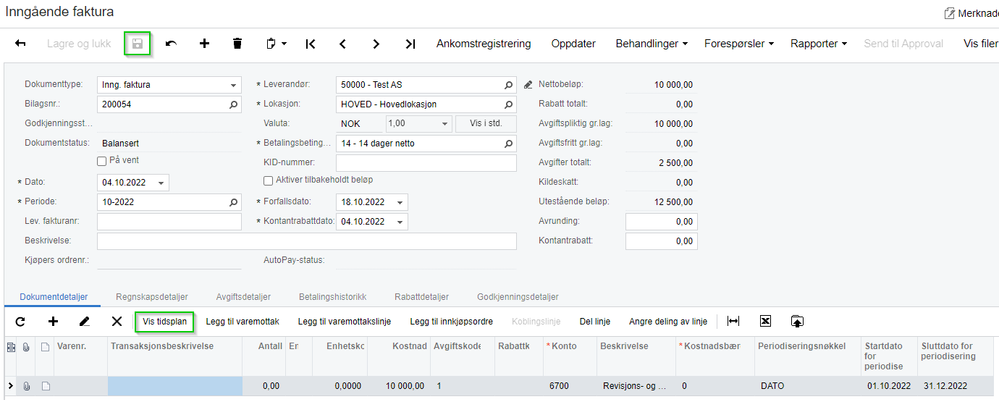Viewport: 999px width, 400px height.
Task: Open the Dato date picker dropdown
Action: 161,183
